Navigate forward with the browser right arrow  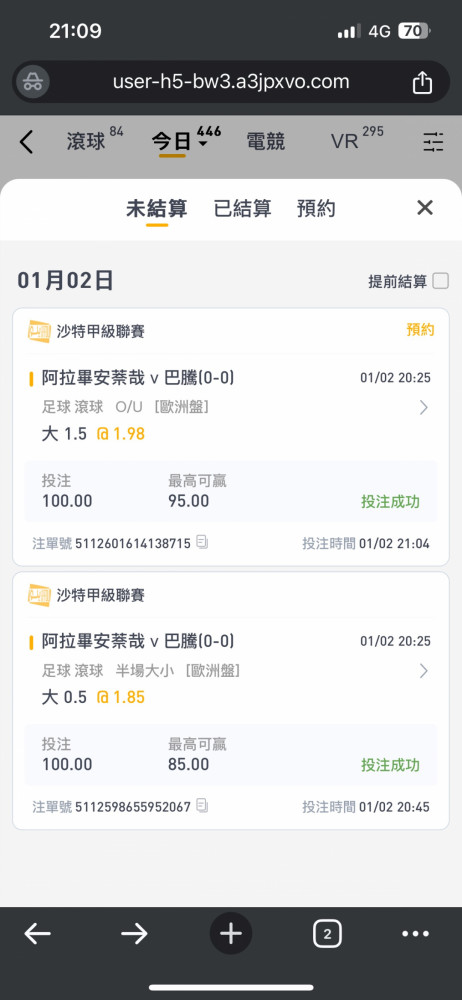pos(134,934)
